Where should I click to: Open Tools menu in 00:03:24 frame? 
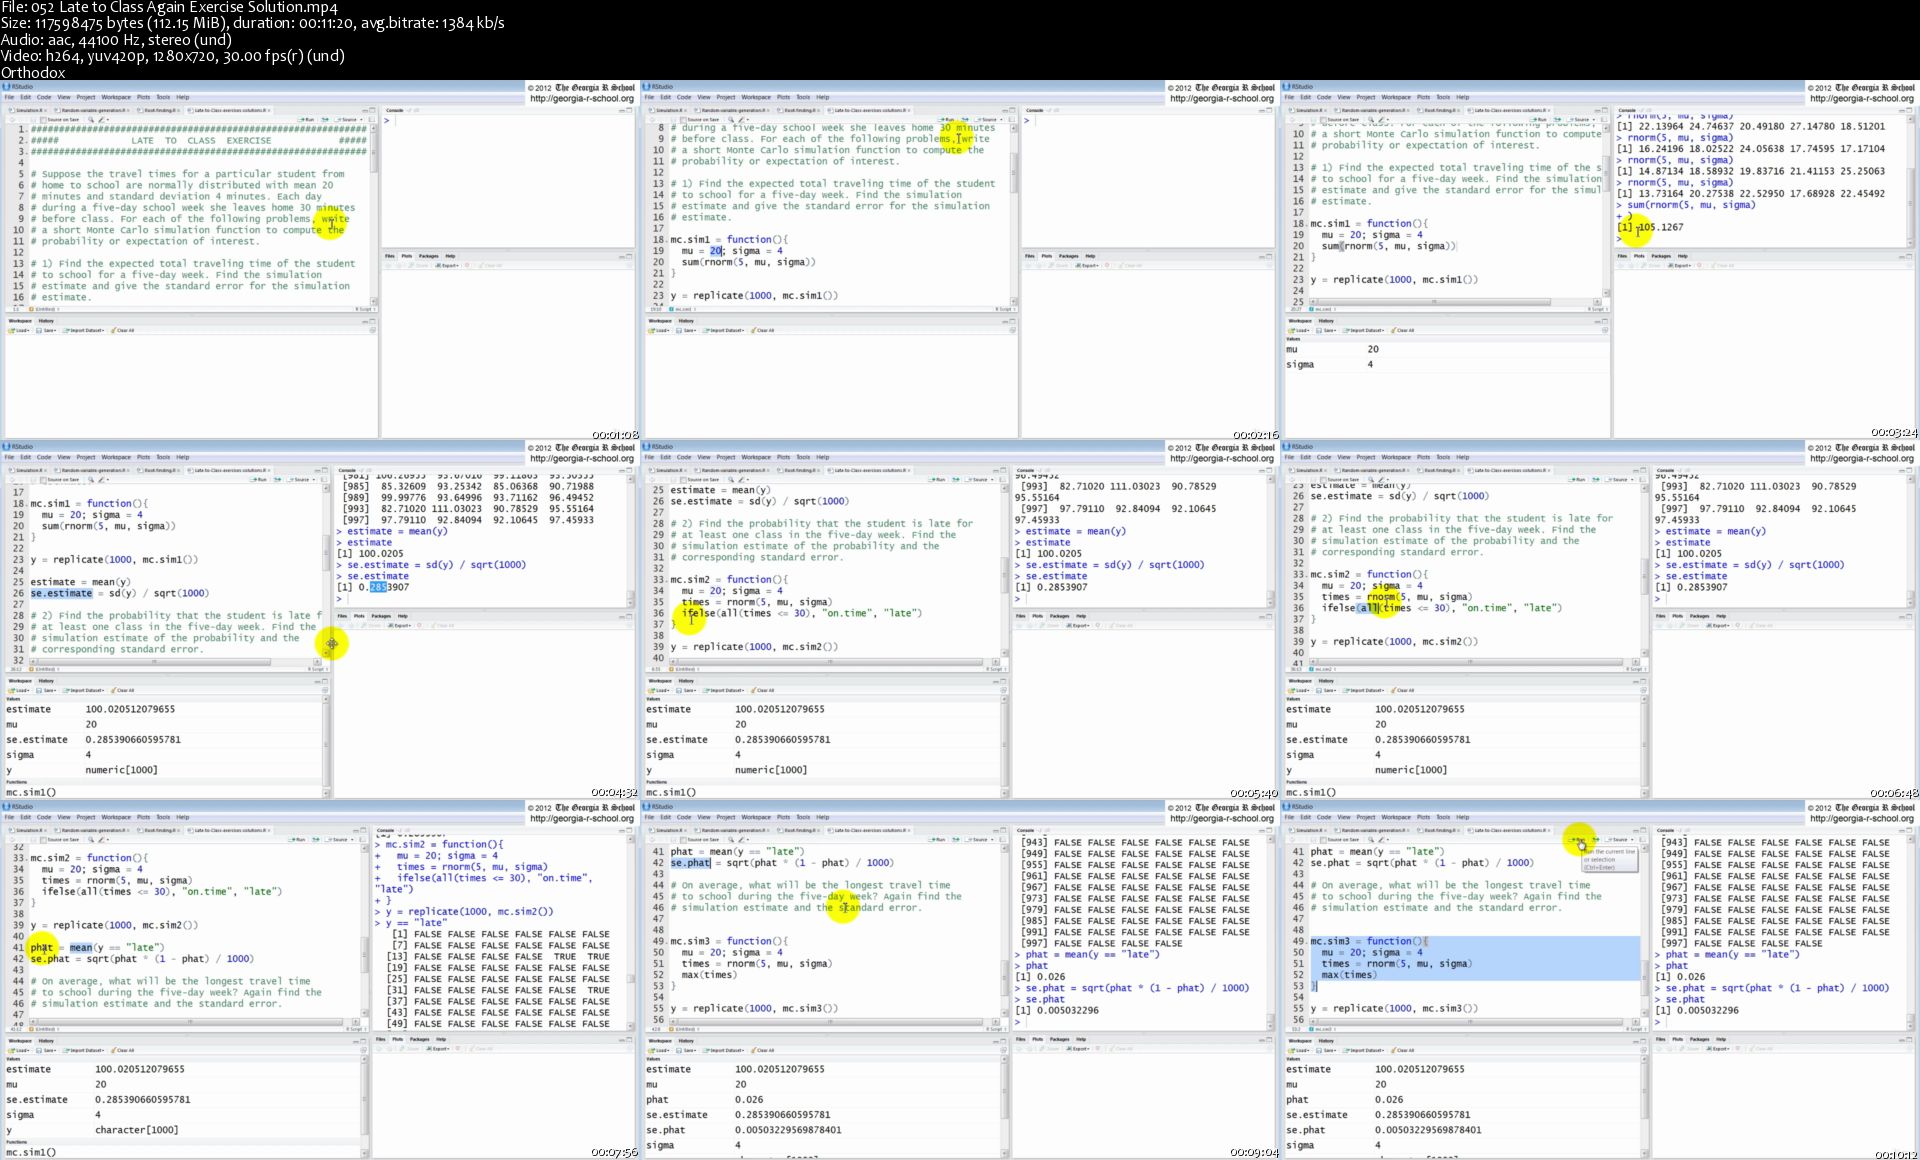(x=1443, y=97)
